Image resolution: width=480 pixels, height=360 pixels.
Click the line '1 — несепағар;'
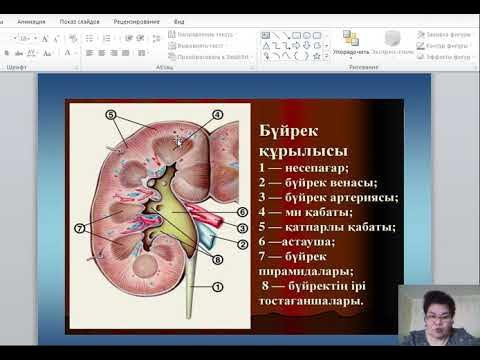point(304,168)
